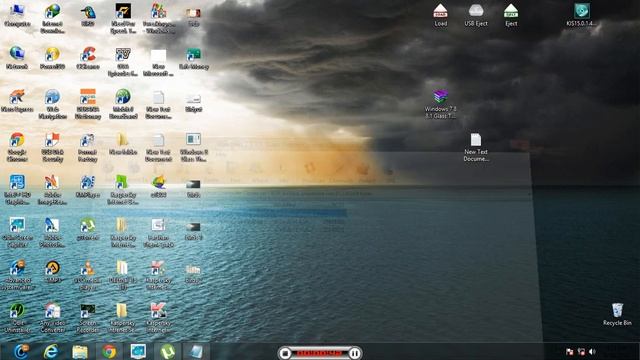Open the network status tray icon
The image size is (640, 360).
581,352
